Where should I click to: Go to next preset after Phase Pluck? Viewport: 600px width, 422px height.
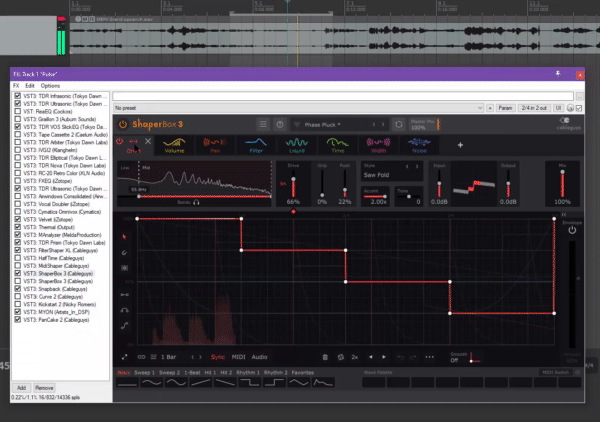pyautogui.click(x=383, y=124)
